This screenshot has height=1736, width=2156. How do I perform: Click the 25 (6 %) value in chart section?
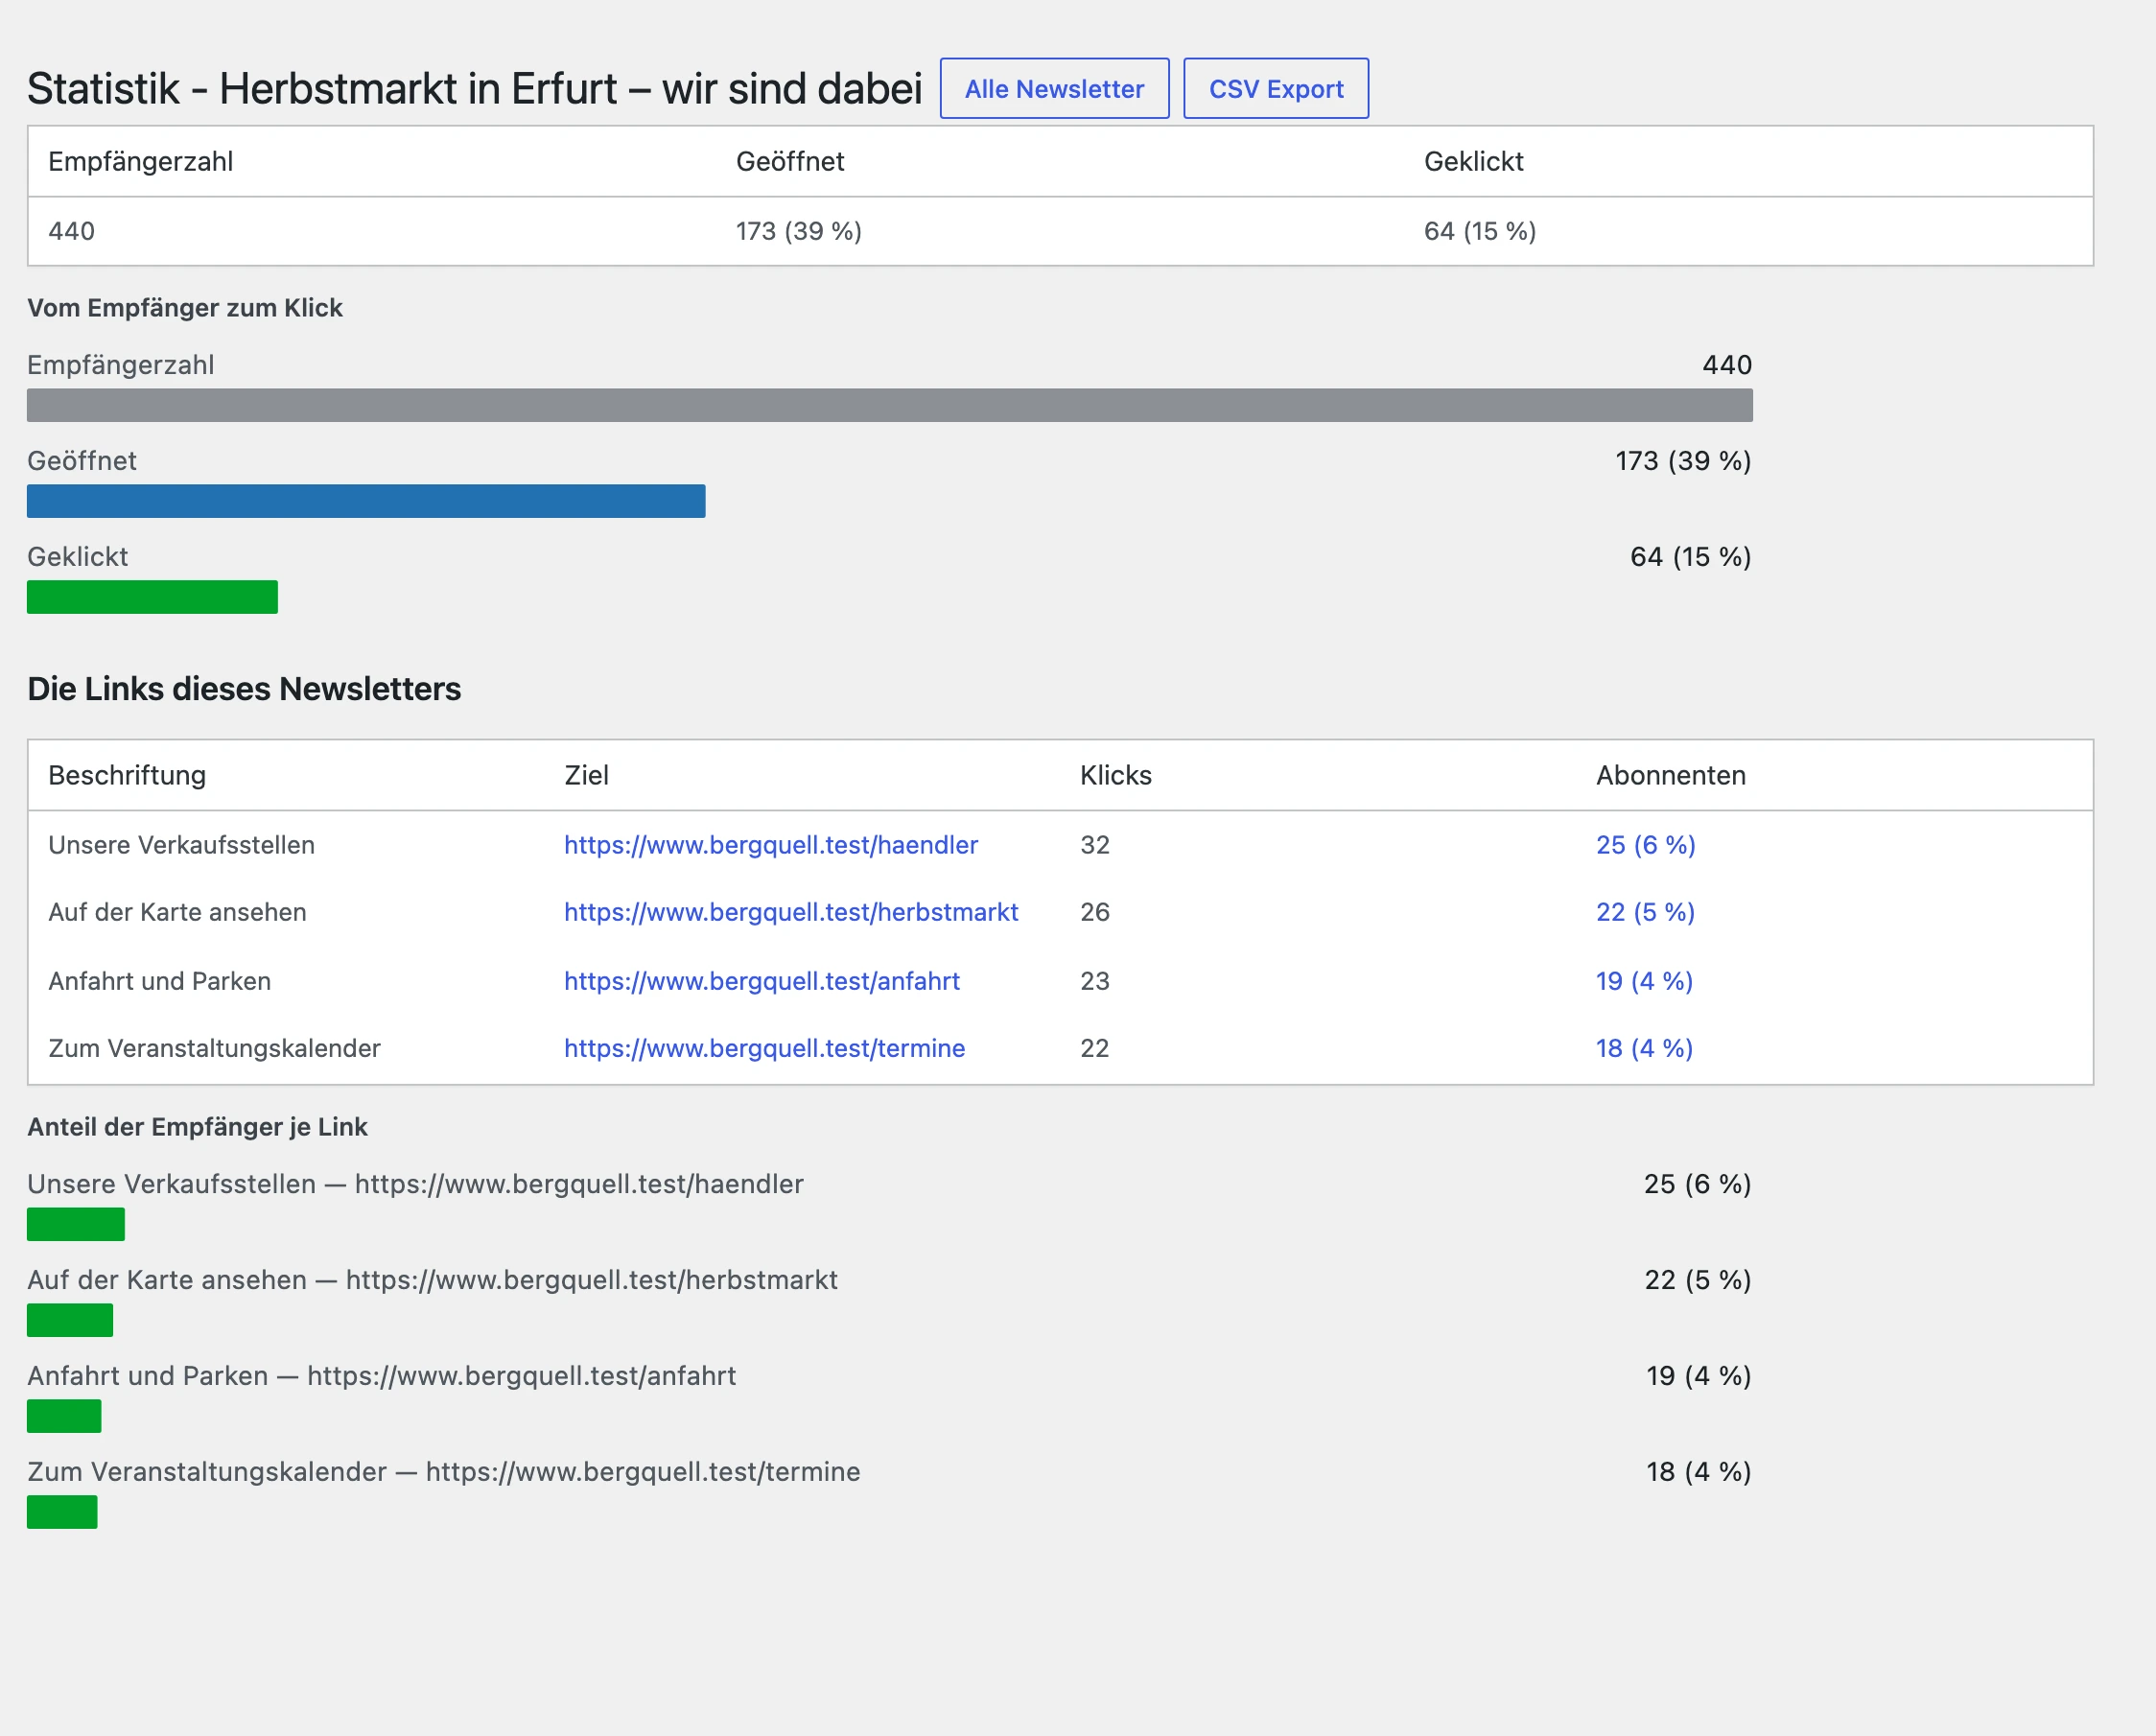point(1698,1184)
